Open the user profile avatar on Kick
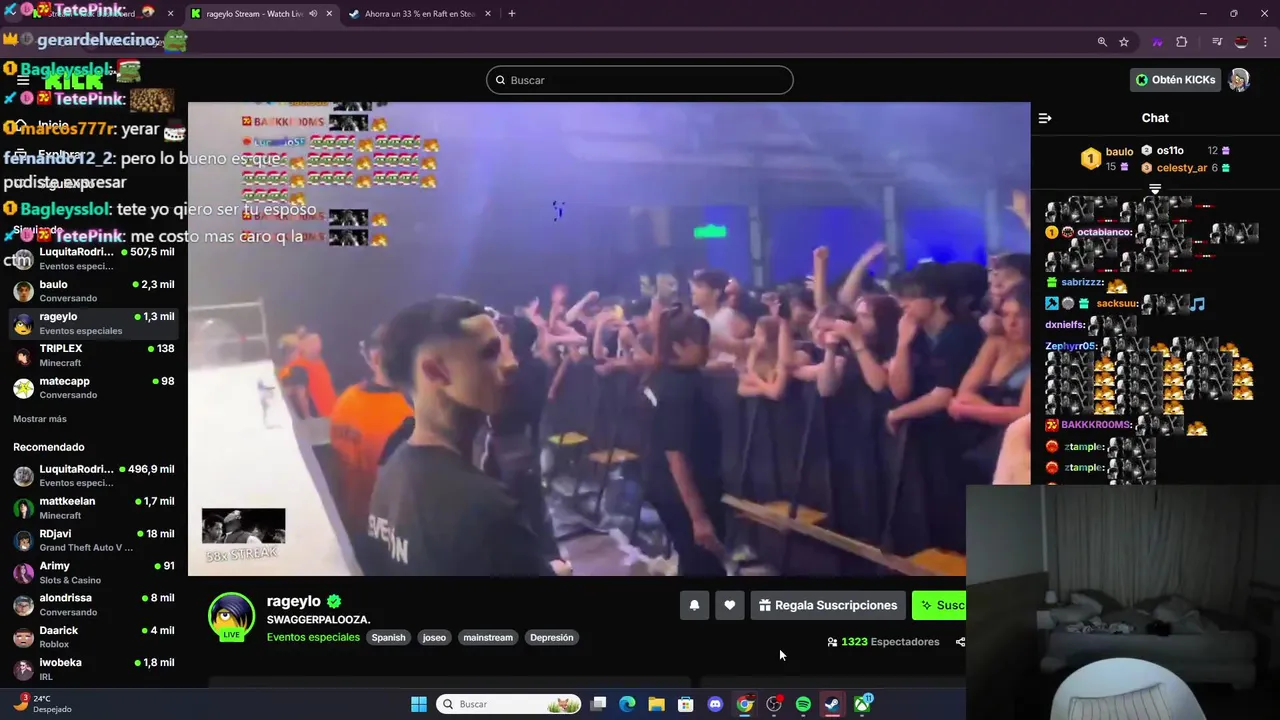This screenshot has height=720, width=1280. click(x=1239, y=80)
